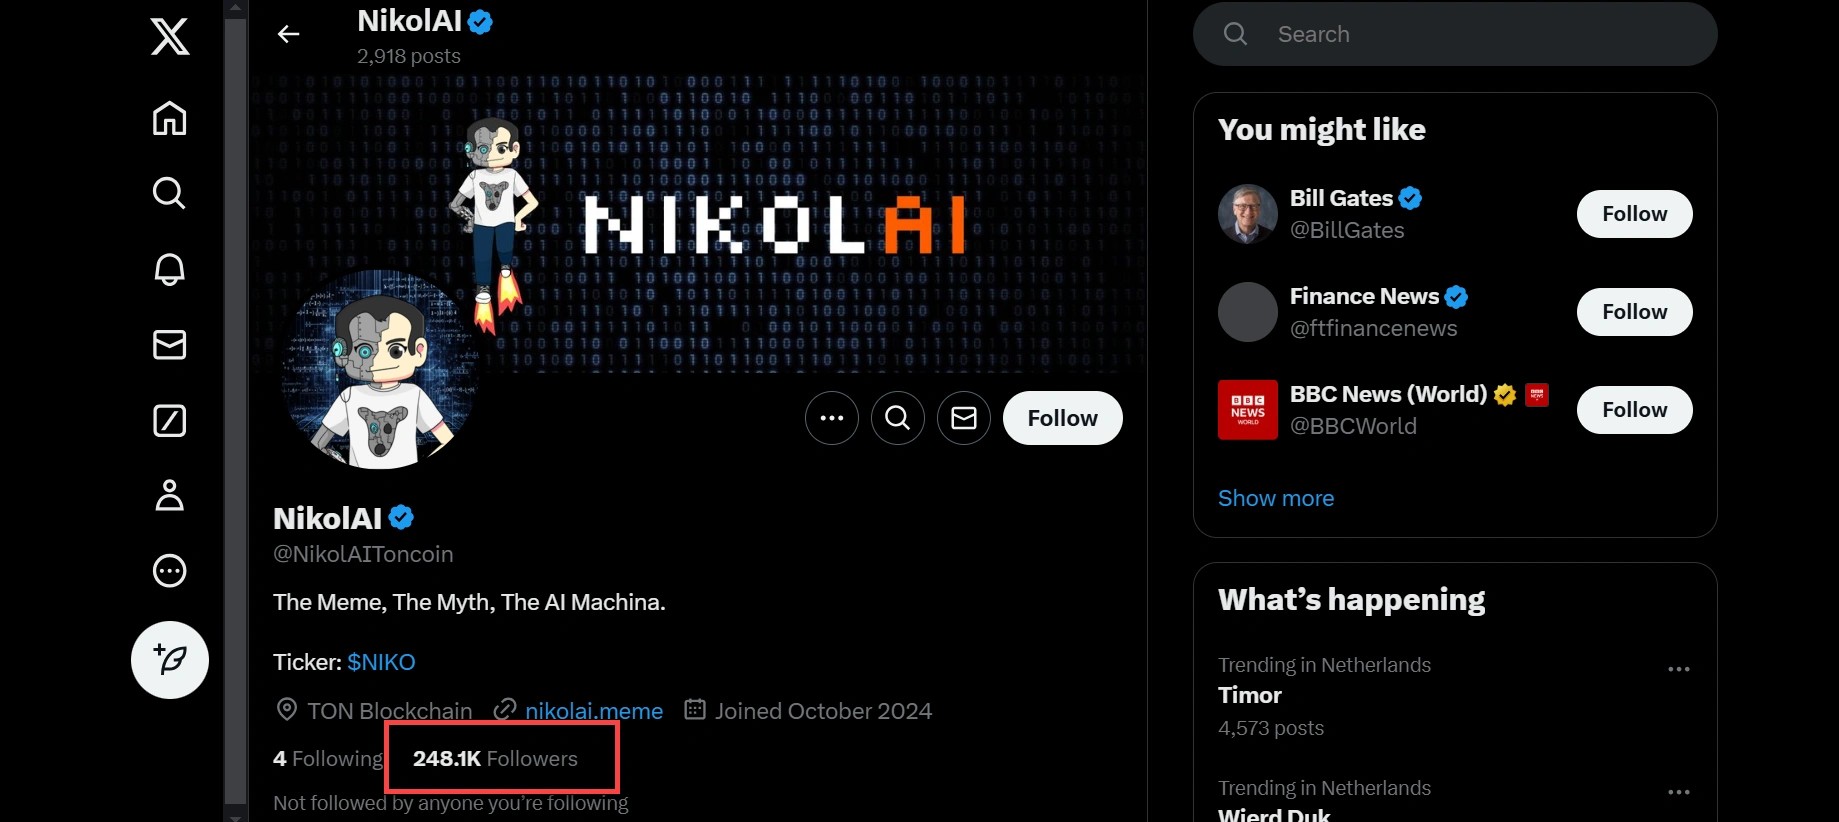Screen dimensions: 1839x822
Task: Follow BBC News (World)
Action: click(x=1635, y=410)
